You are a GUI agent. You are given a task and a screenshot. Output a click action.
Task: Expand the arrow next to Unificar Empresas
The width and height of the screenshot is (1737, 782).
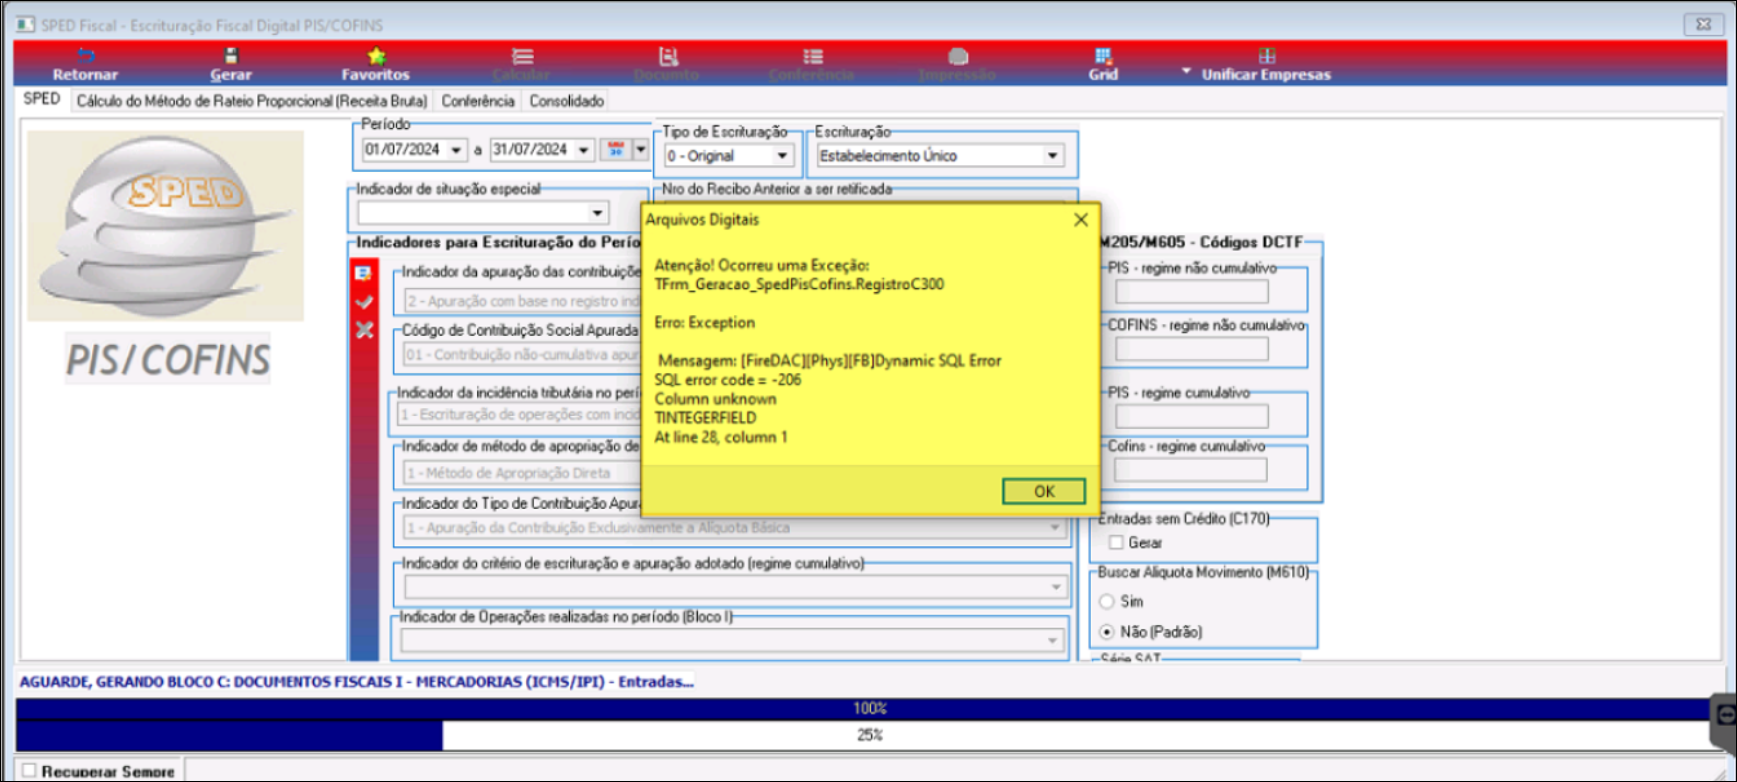[x=1186, y=71]
